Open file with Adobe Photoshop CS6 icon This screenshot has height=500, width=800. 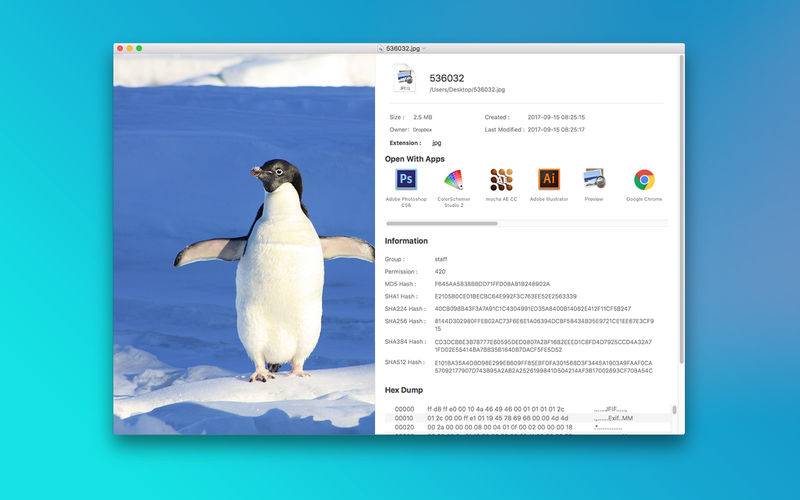coord(406,179)
